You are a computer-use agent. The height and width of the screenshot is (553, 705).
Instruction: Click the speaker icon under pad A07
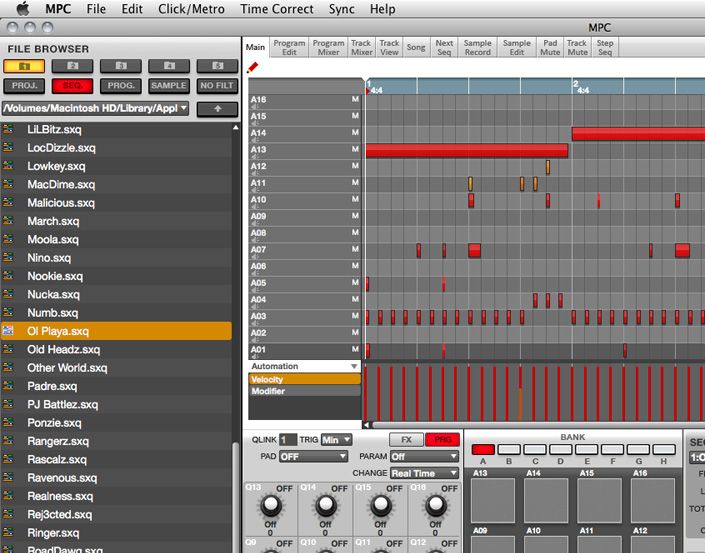(253, 257)
